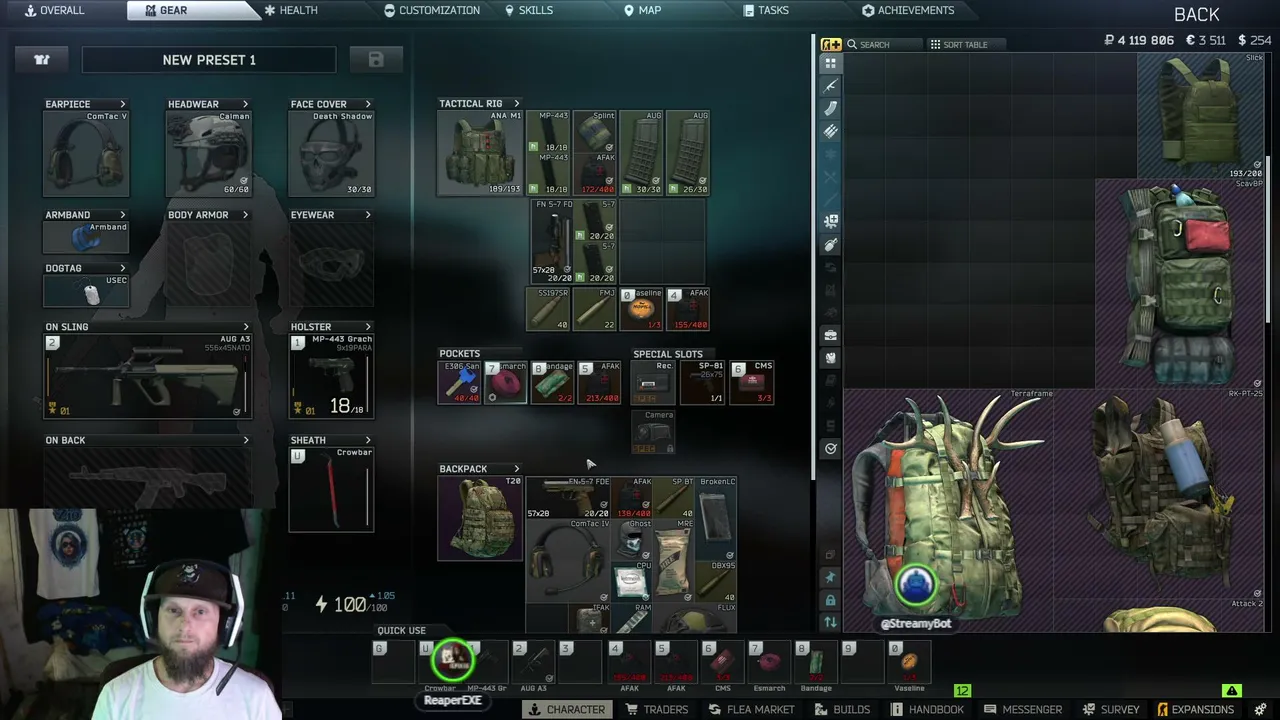Open the Messenger

(x=1022, y=710)
